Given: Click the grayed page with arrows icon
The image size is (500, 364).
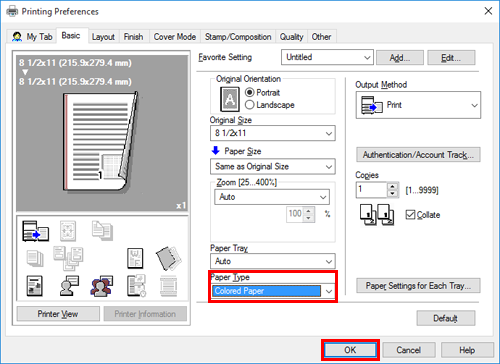Looking at the screenshot, I should (68, 231).
